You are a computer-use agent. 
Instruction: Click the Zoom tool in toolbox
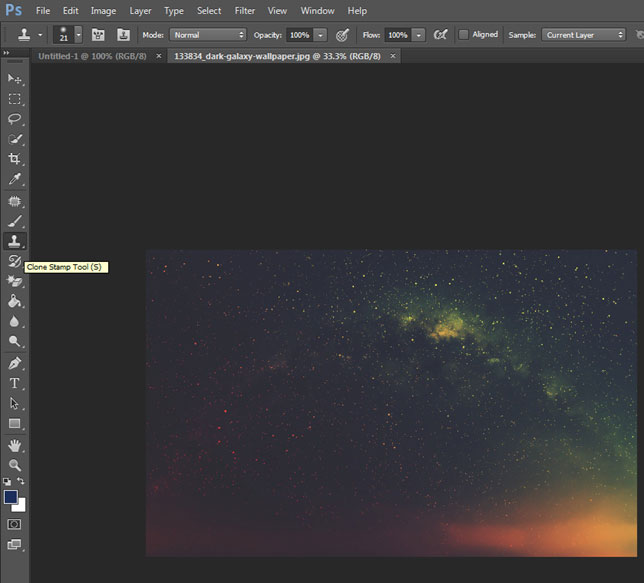click(15, 465)
